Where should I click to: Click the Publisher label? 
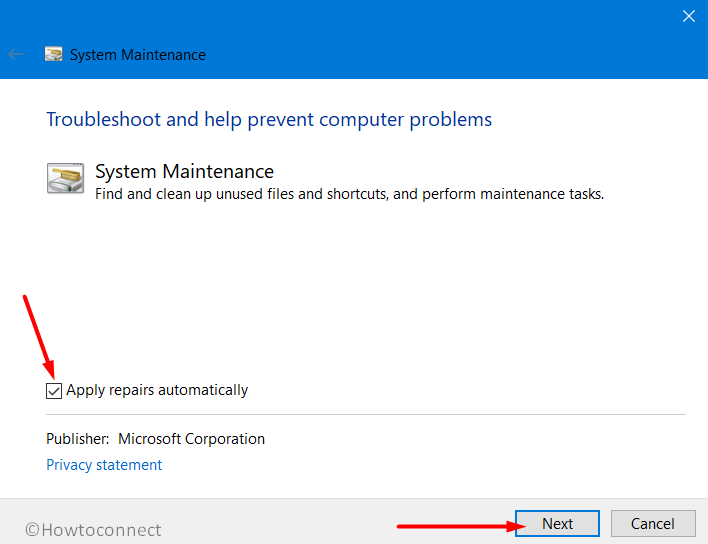[78, 439]
